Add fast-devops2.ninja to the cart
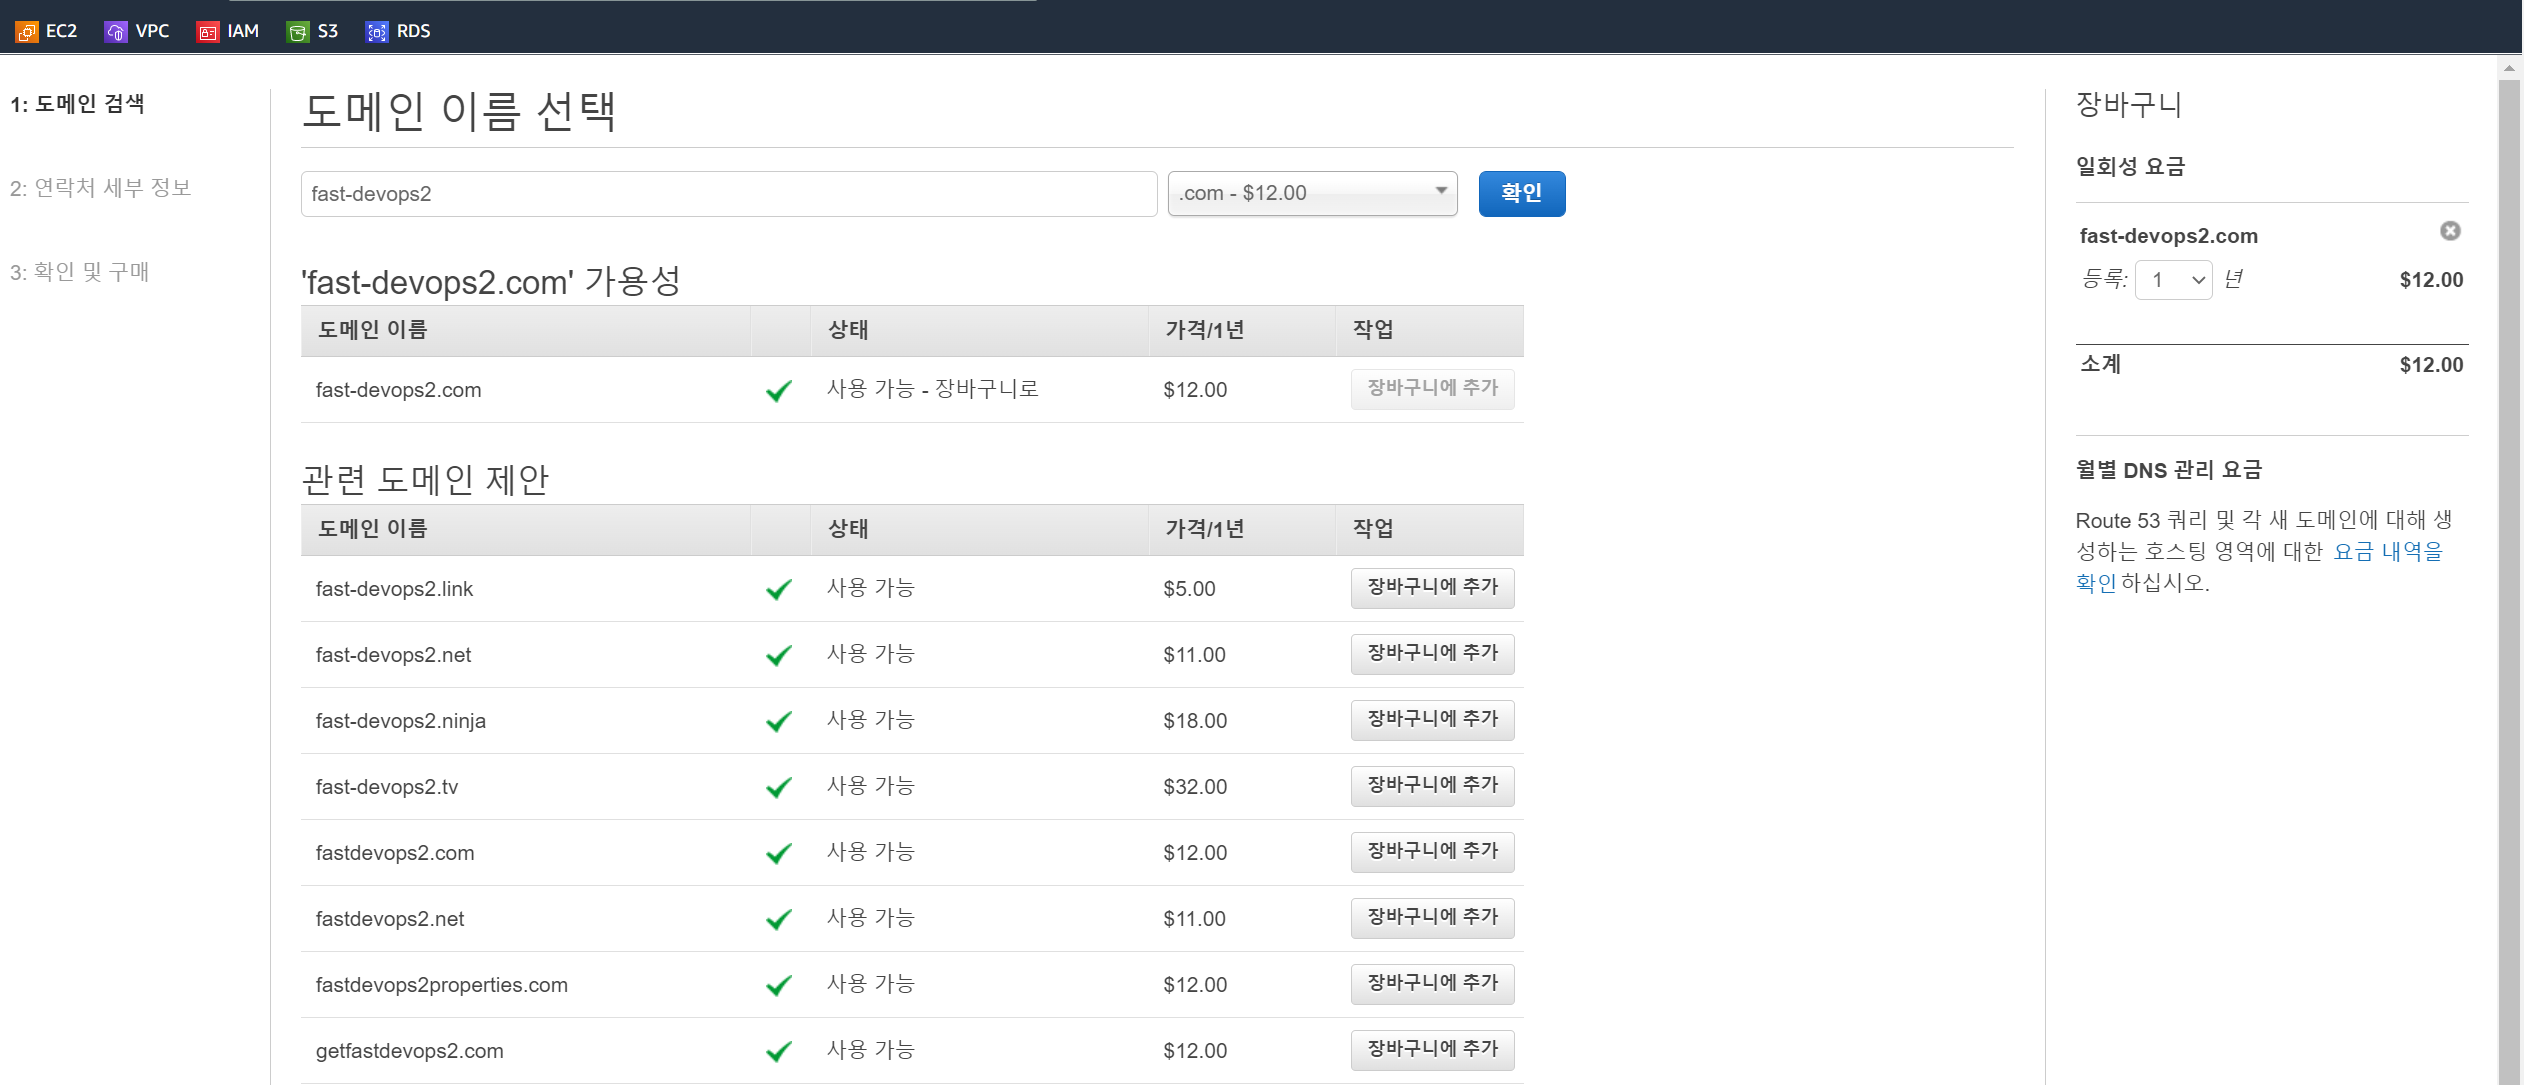 [1431, 720]
